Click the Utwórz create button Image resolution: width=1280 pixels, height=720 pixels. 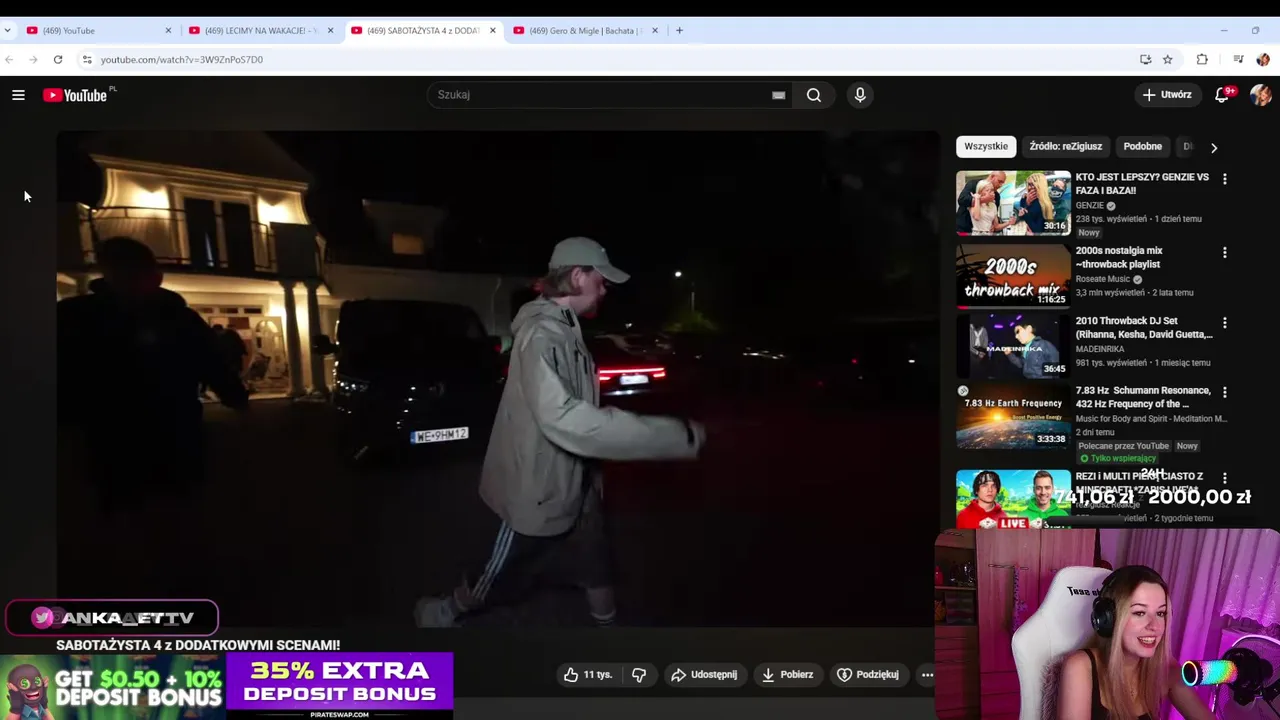coord(1167,95)
